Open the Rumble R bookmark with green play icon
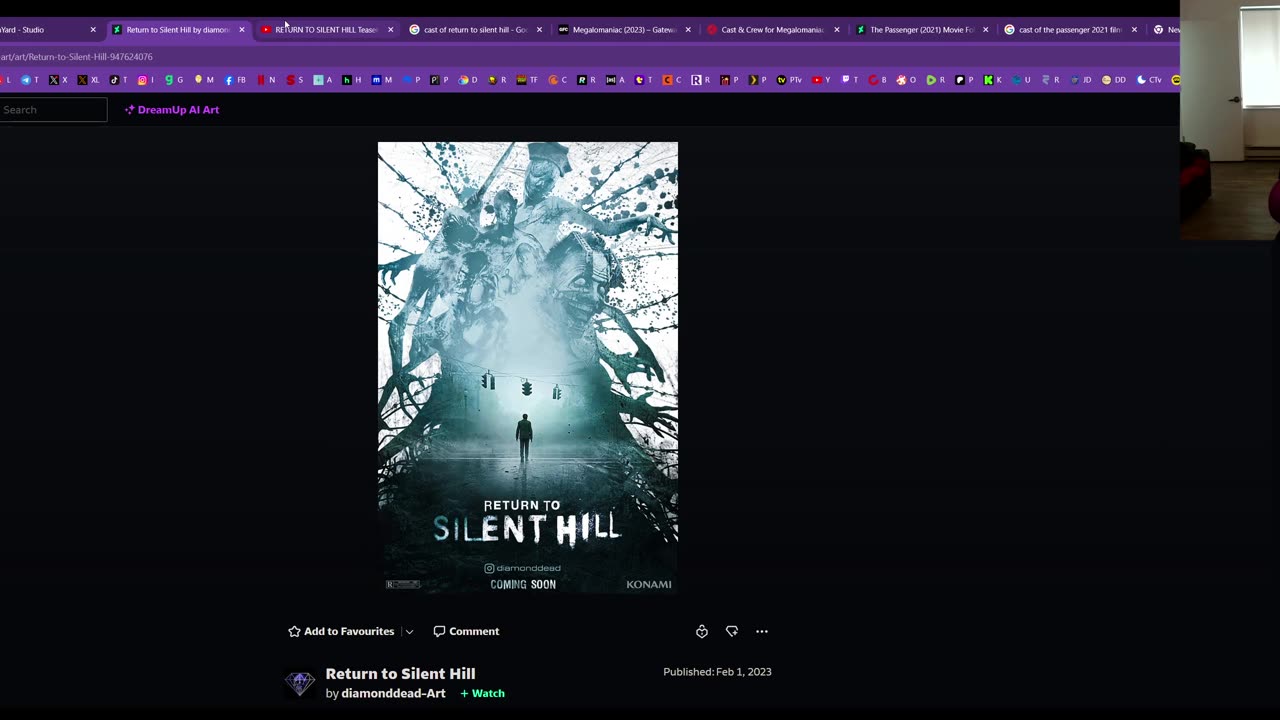 (936, 80)
